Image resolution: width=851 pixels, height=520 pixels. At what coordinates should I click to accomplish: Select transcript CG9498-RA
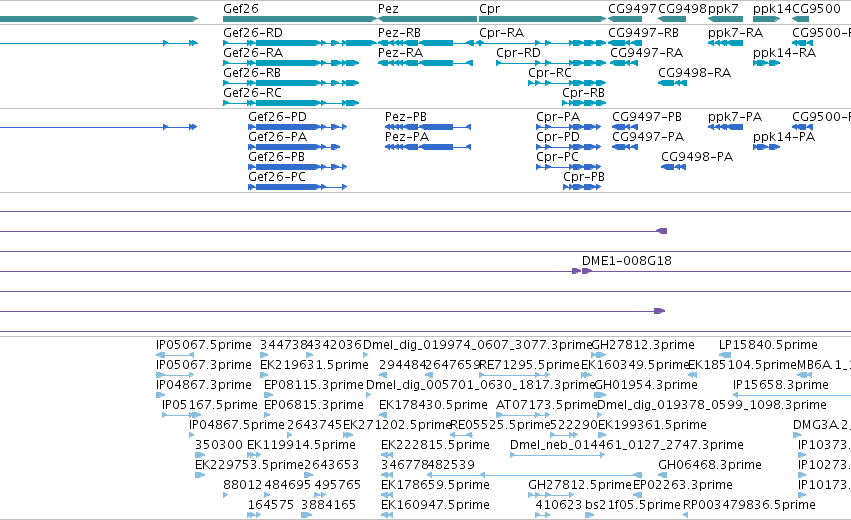click(695, 73)
